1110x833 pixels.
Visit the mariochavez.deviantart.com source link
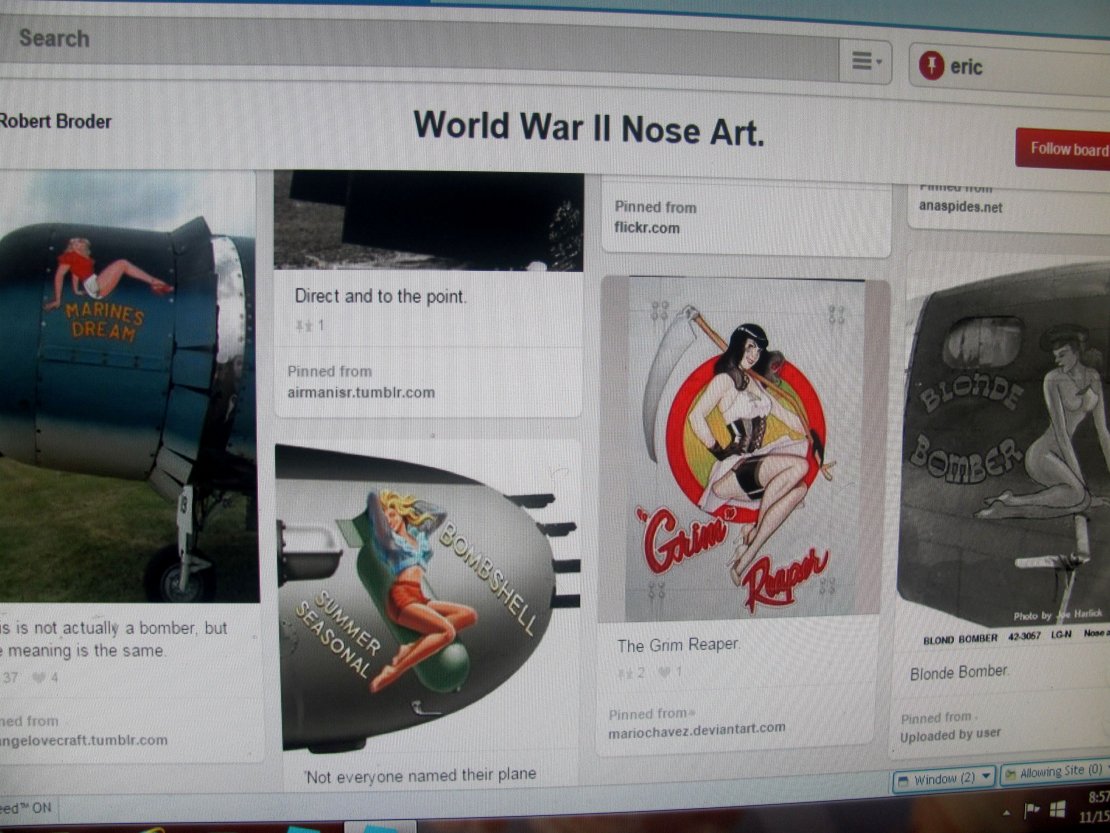click(697, 730)
